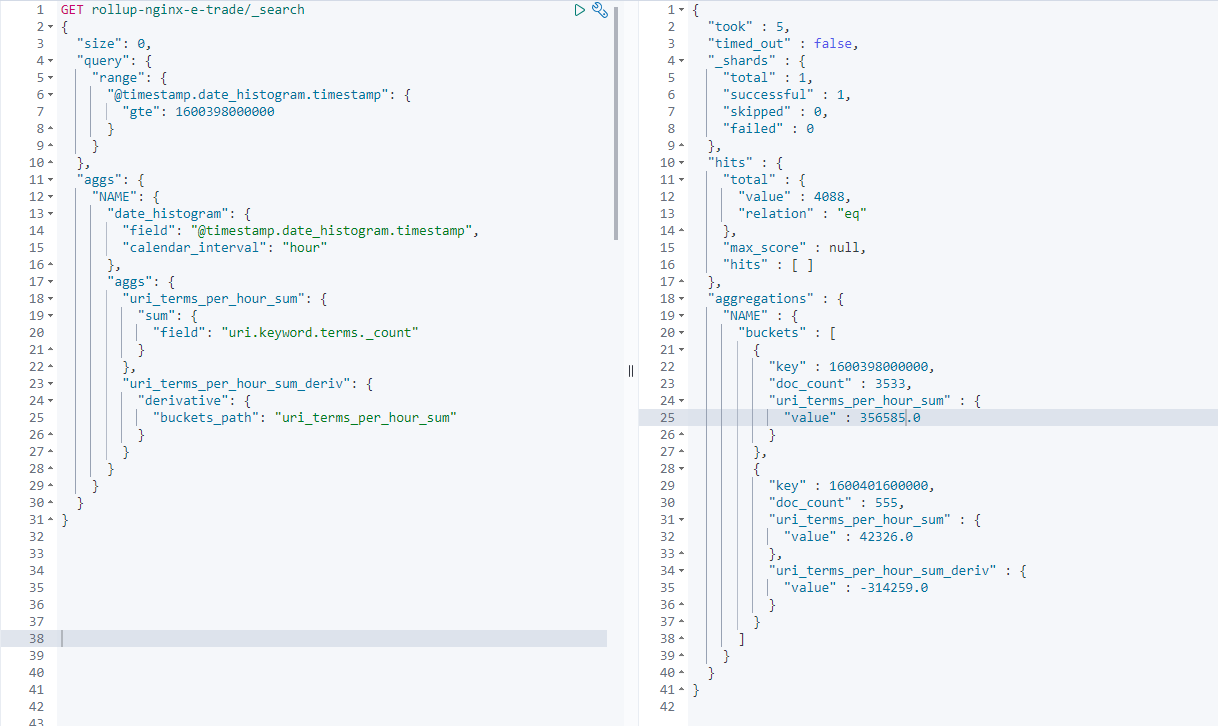Click the "calendar_interval" value "hour"
This screenshot has width=1218, height=726.
coord(305,248)
